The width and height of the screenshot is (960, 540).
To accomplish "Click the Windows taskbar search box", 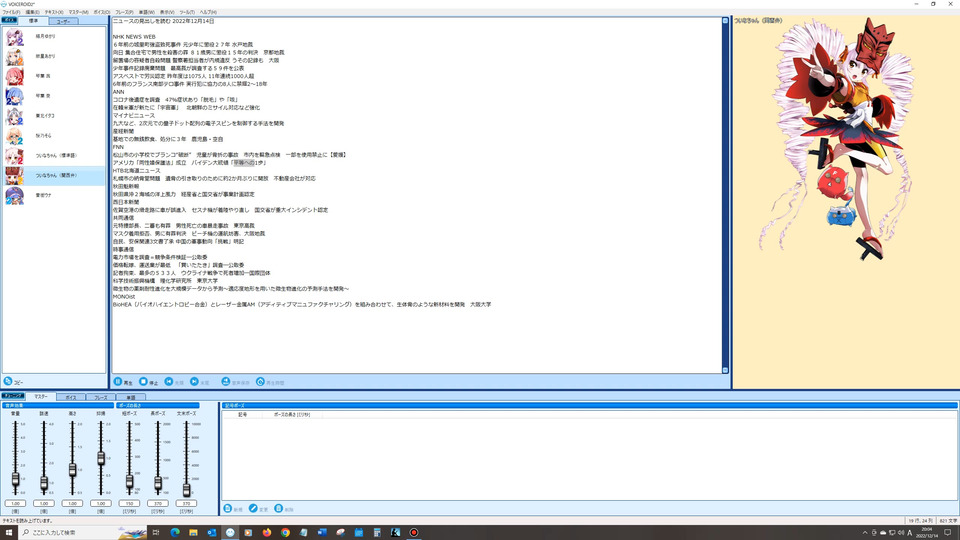I will point(83,532).
